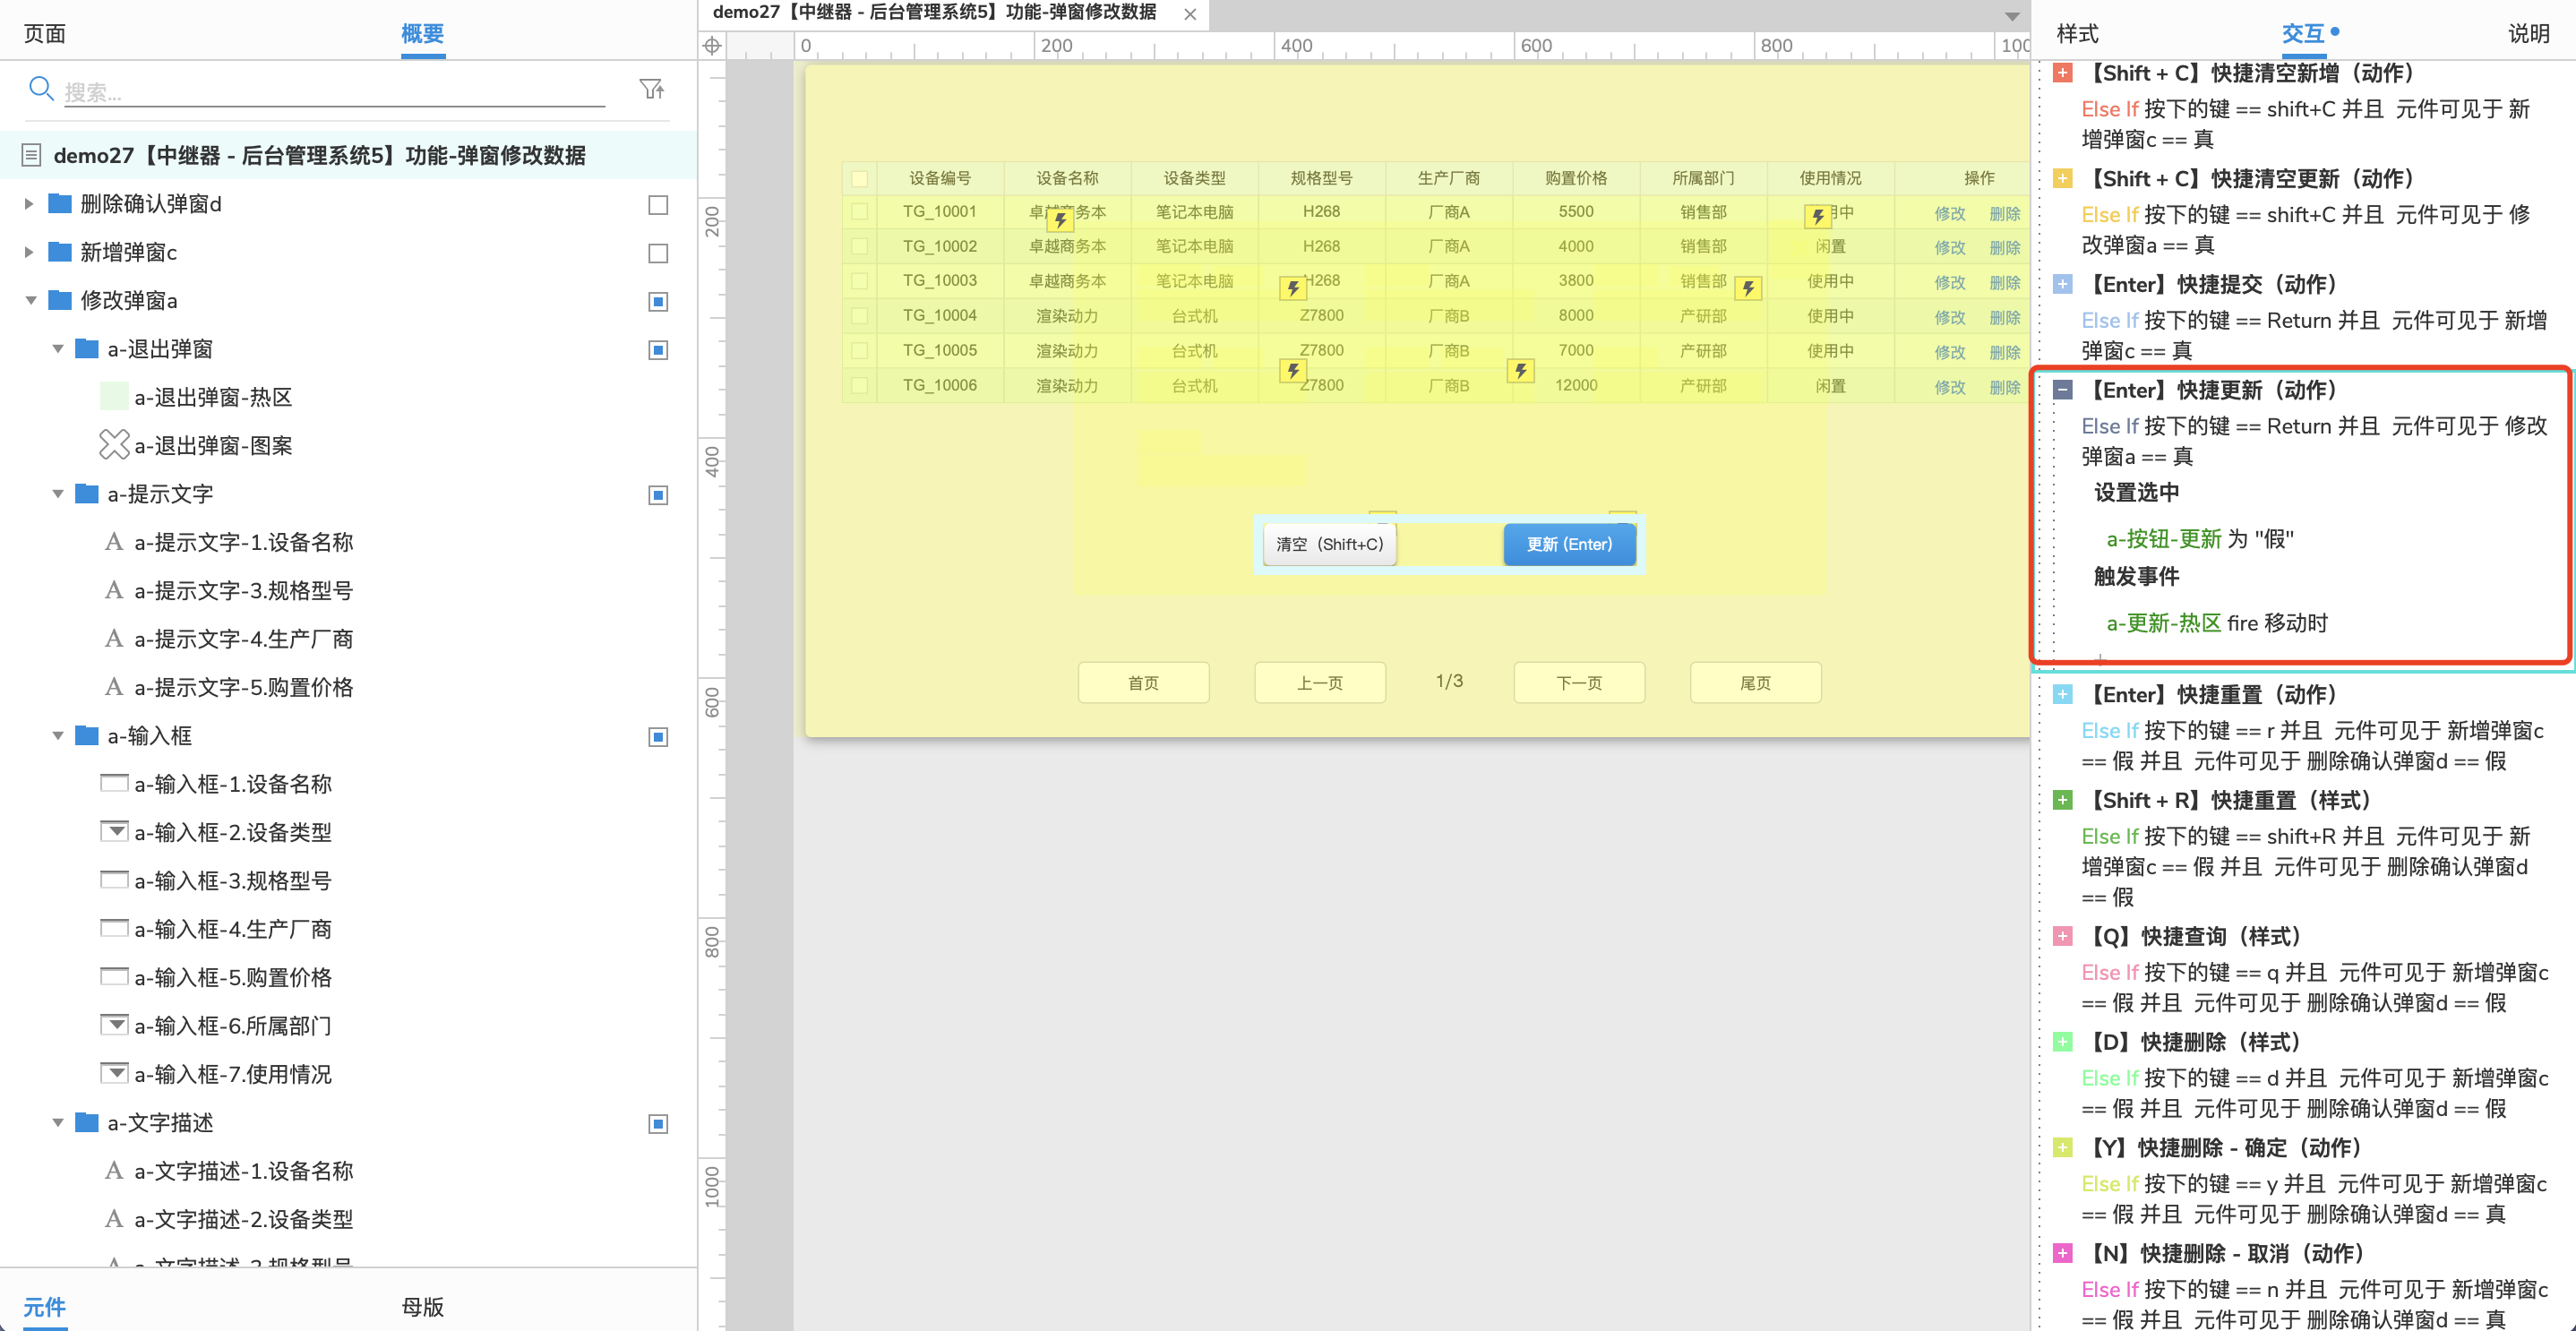Expand the 新增弹窗c tree folder
This screenshot has width=2576, height=1331.
[x=29, y=252]
